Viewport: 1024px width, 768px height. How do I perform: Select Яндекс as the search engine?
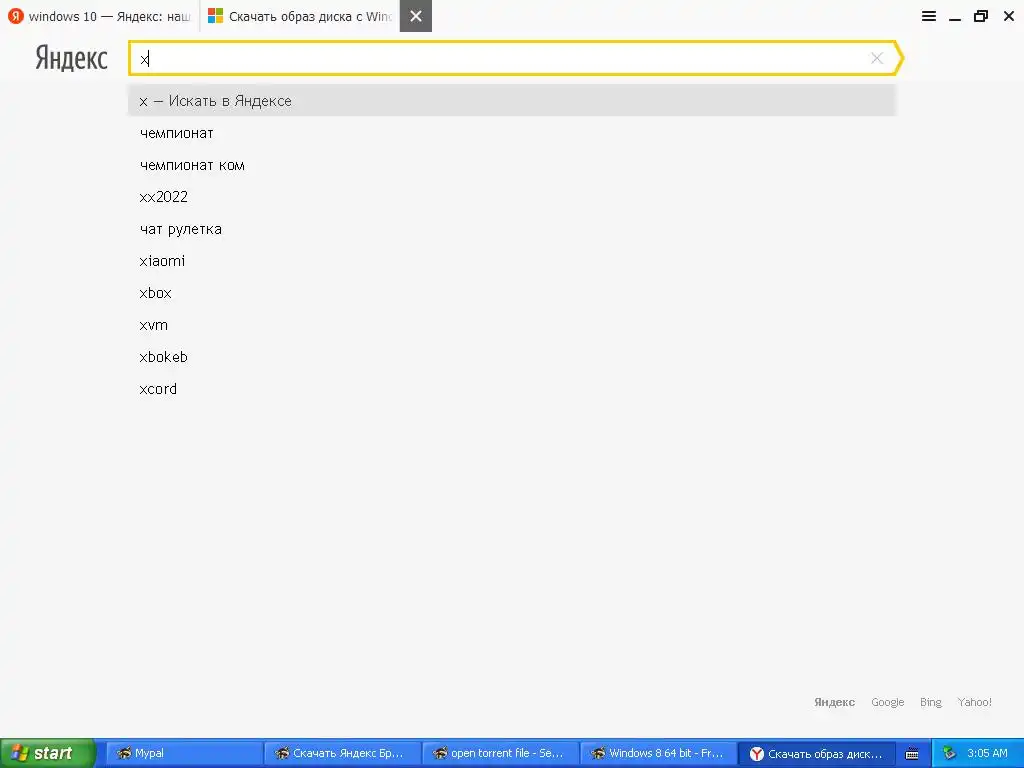click(834, 702)
